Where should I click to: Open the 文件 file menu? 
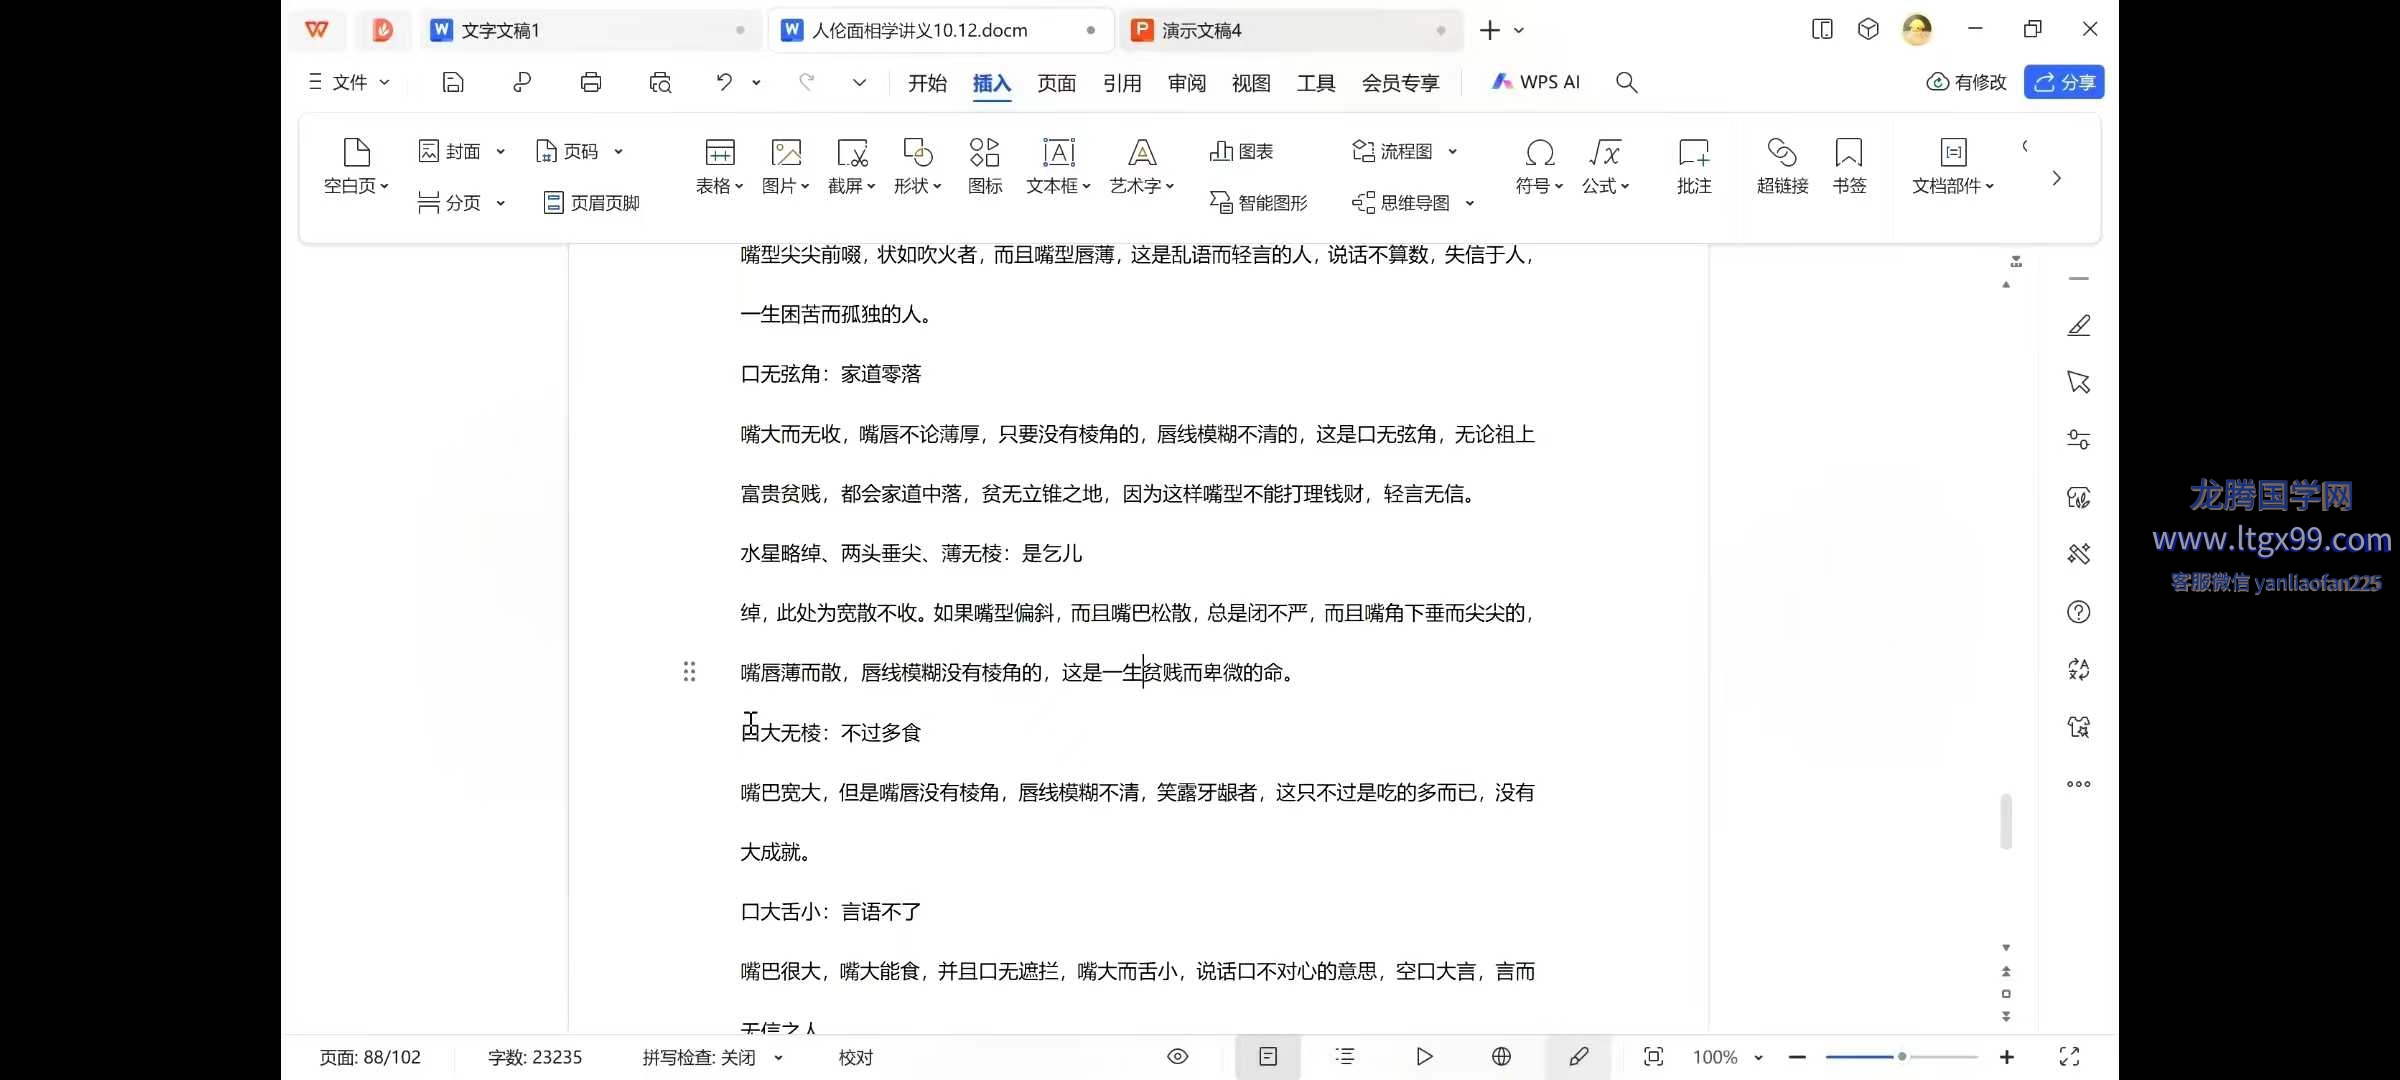coord(348,82)
